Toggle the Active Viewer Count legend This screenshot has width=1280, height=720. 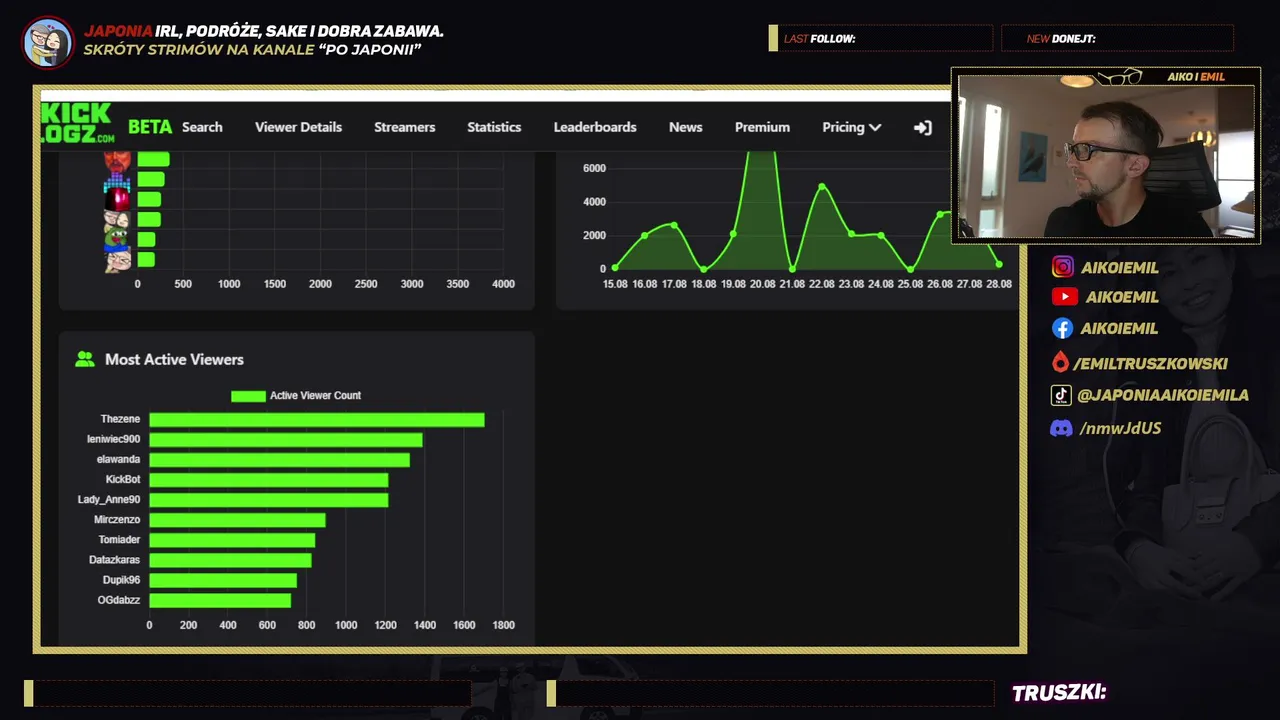[x=296, y=396]
